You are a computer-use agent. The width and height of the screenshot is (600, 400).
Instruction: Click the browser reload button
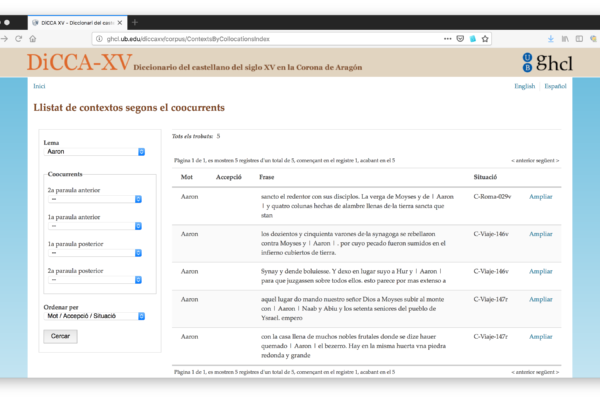tap(18, 39)
